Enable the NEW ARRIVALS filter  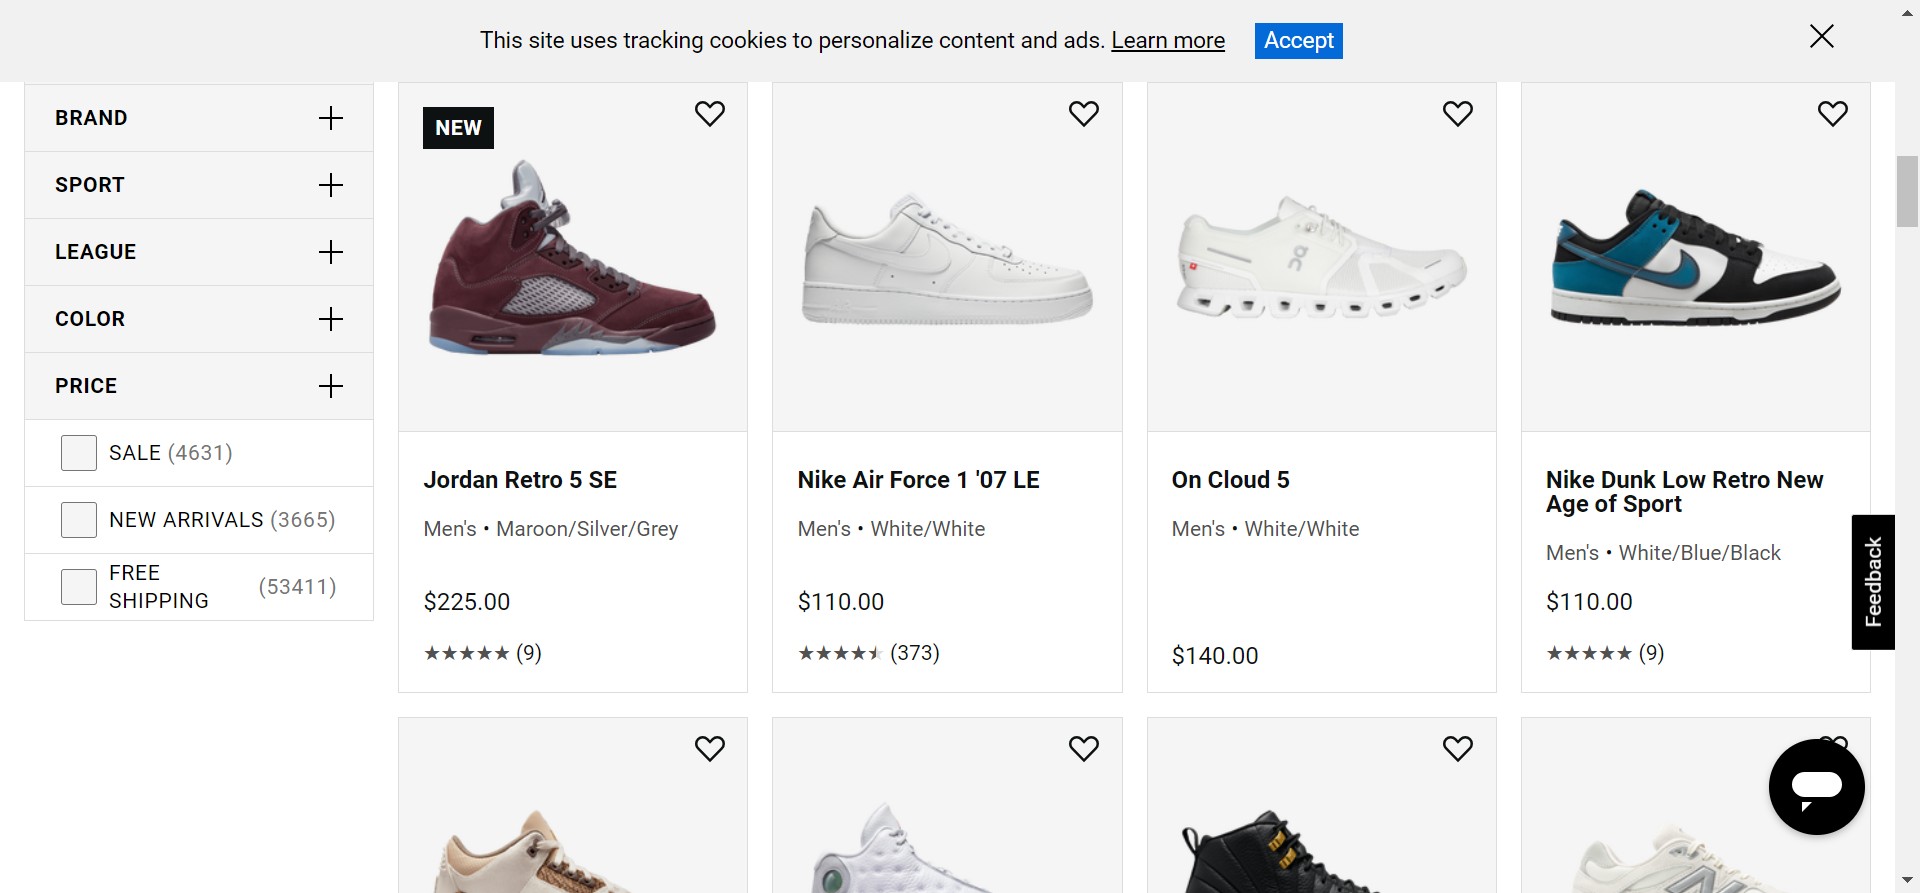click(x=79, y=520)
